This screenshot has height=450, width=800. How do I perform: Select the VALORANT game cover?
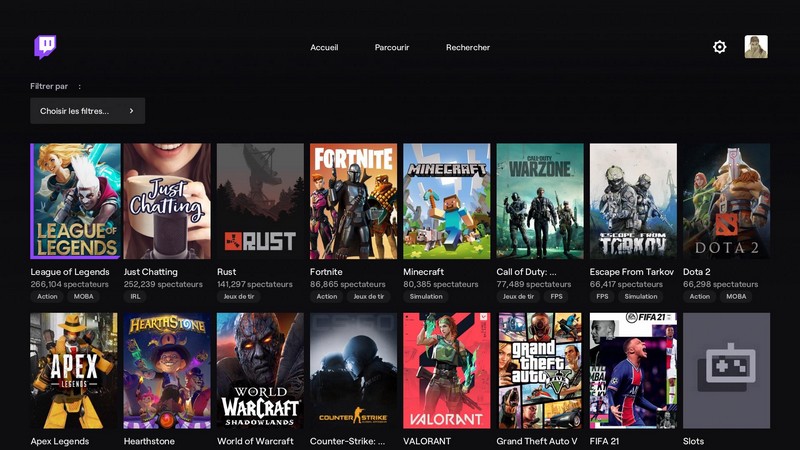coord(446,370)
